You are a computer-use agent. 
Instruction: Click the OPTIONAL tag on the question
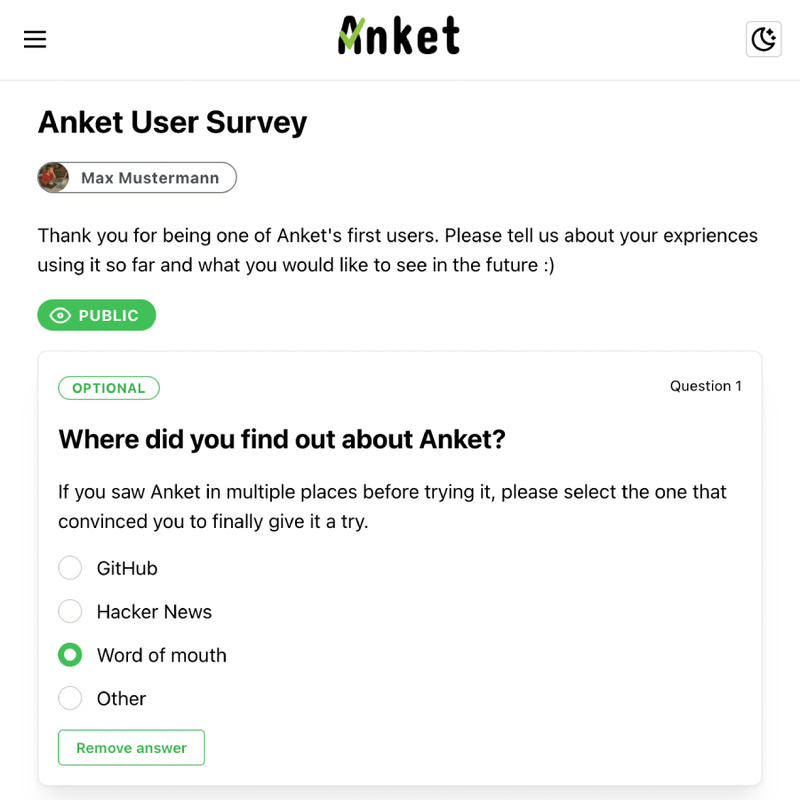[109, 388]
